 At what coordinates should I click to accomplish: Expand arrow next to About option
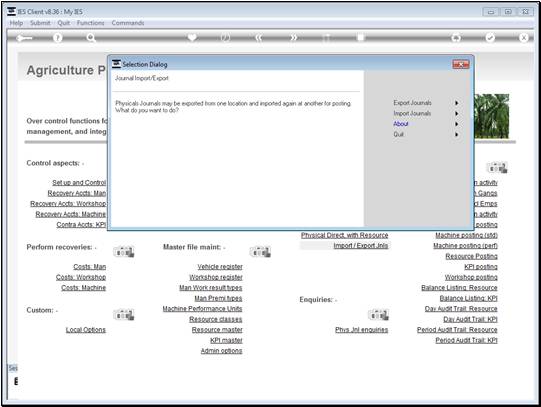pos(456,124)
